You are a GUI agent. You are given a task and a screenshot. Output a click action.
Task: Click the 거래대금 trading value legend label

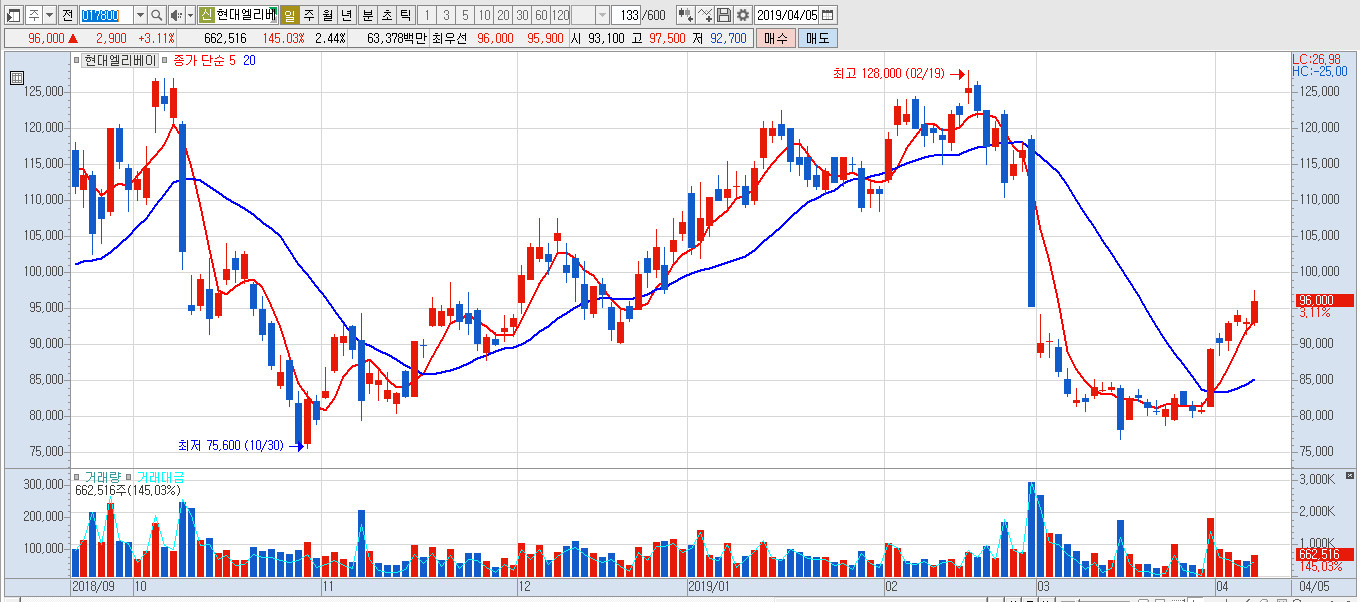coord(160,477)
